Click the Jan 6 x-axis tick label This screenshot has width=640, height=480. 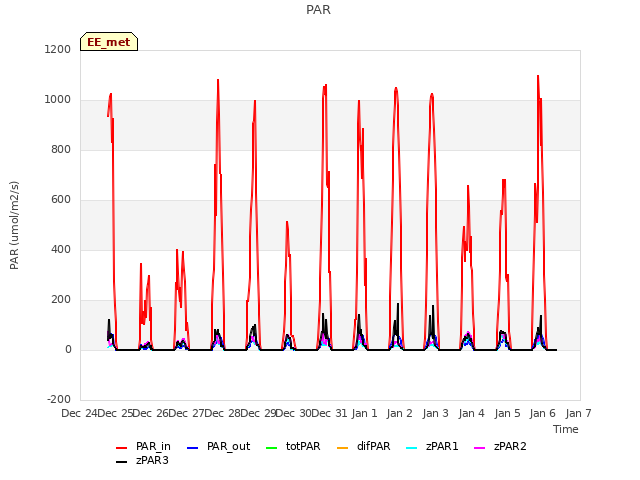pos(542,413)
